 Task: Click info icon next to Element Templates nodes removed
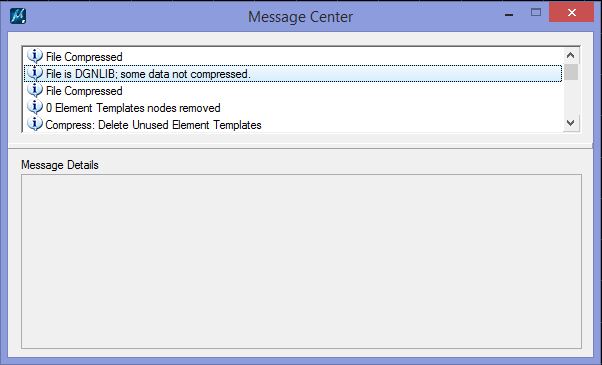tap(35, 107)
